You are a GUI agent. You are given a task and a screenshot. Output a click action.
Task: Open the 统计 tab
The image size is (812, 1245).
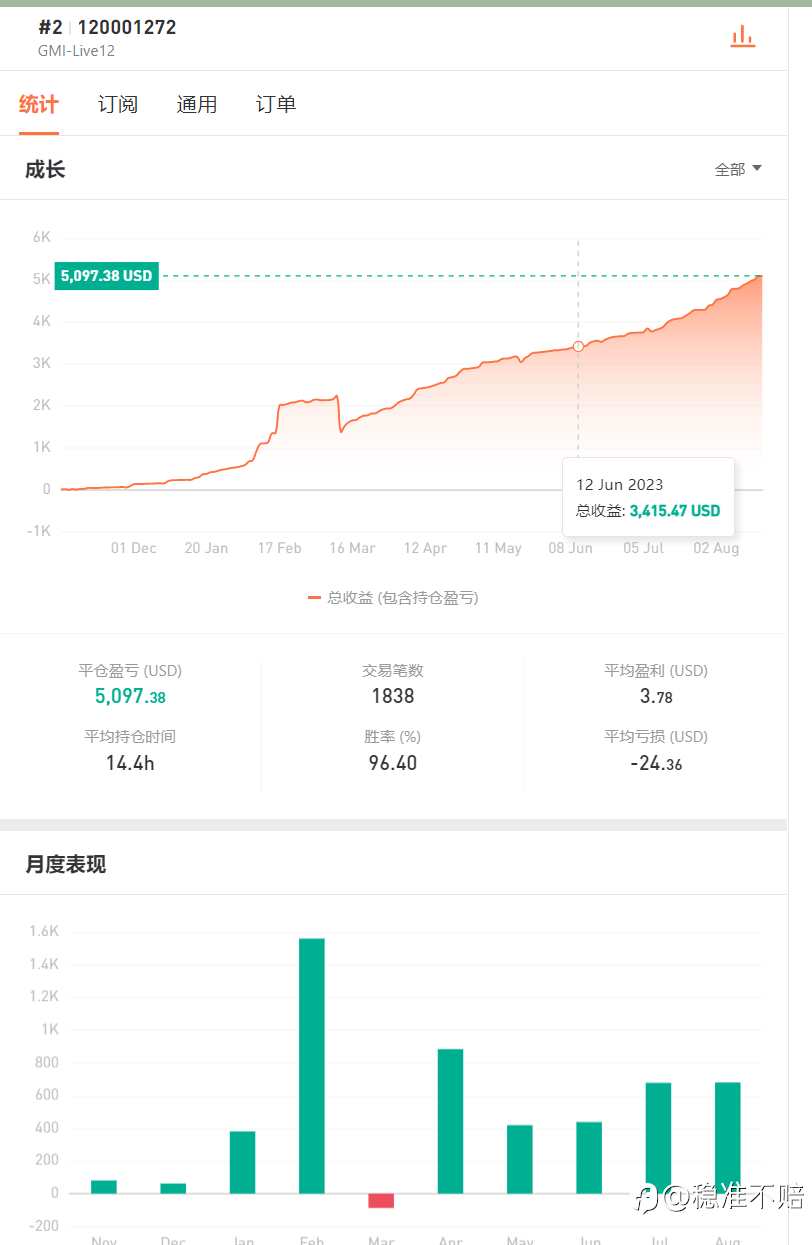(x=39, y=104)
